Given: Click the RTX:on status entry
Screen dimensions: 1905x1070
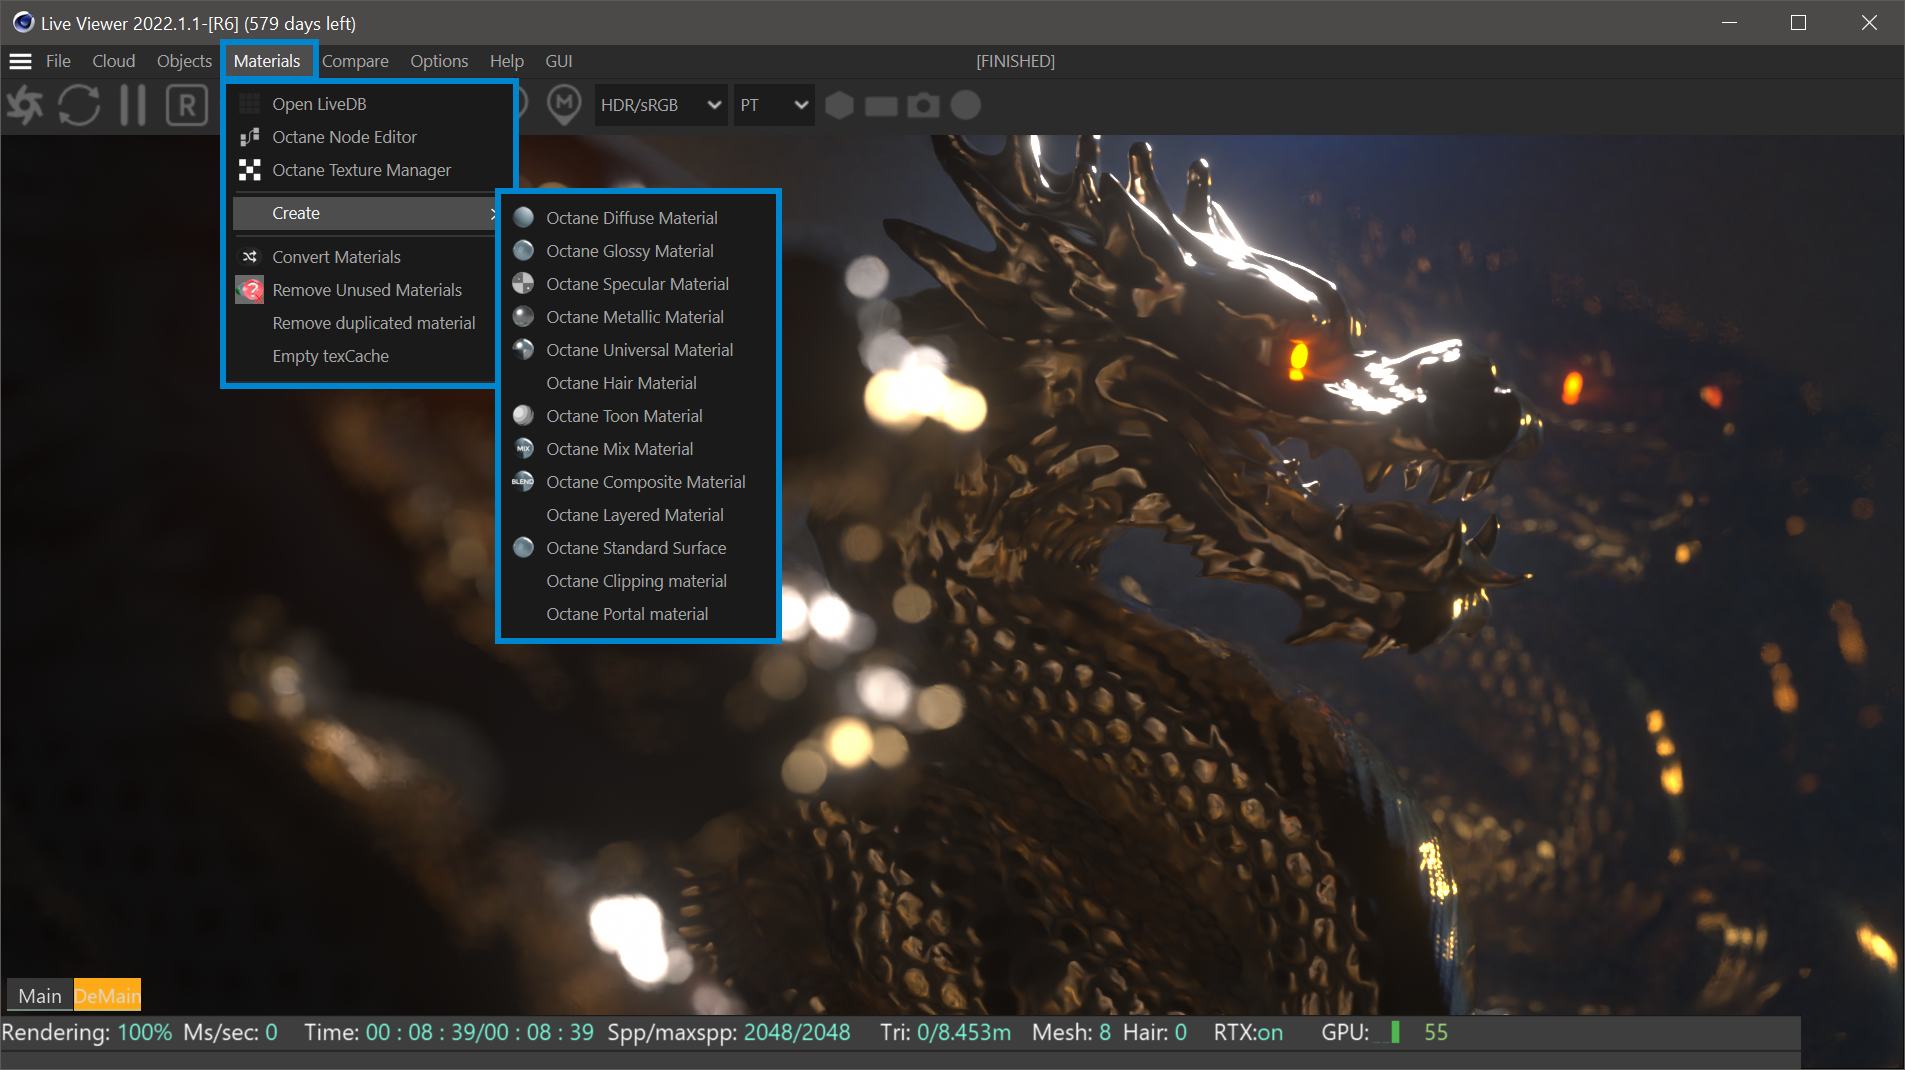Looking at the screenshot, I should [1248, 1032].
